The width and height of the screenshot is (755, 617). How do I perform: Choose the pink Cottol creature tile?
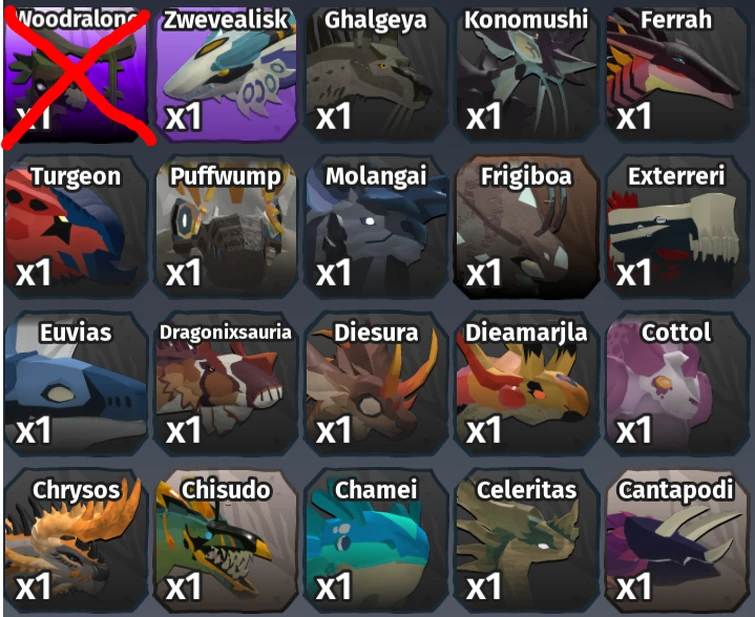coord(677,383)
